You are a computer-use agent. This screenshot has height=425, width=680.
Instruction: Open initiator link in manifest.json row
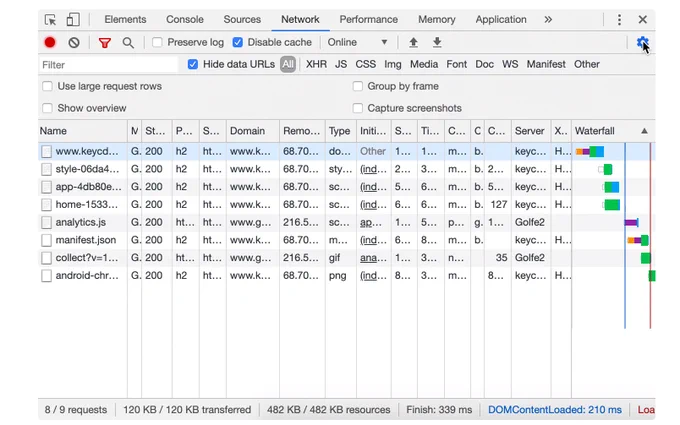point(373,240)
